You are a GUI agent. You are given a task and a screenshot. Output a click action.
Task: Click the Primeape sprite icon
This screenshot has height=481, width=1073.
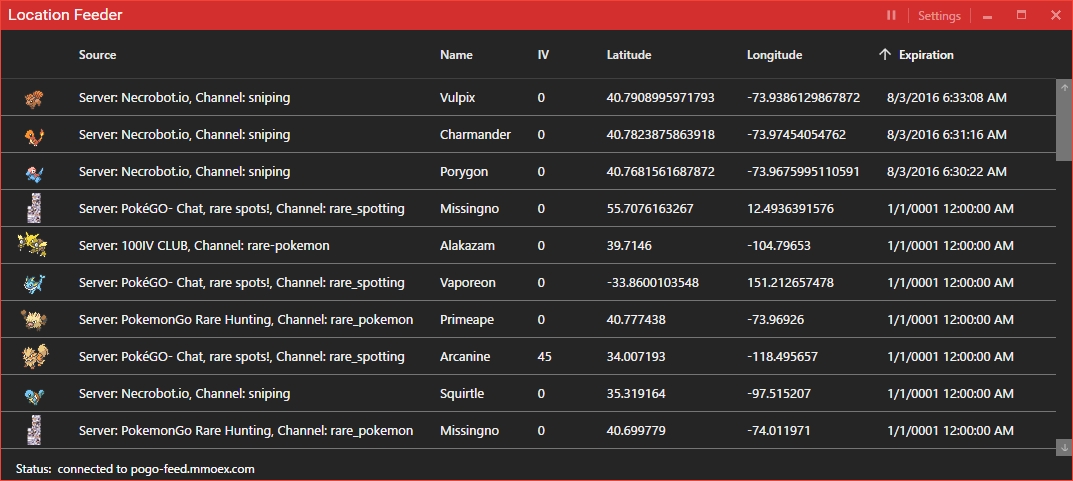pyautogui.click(x=33, y=320)
